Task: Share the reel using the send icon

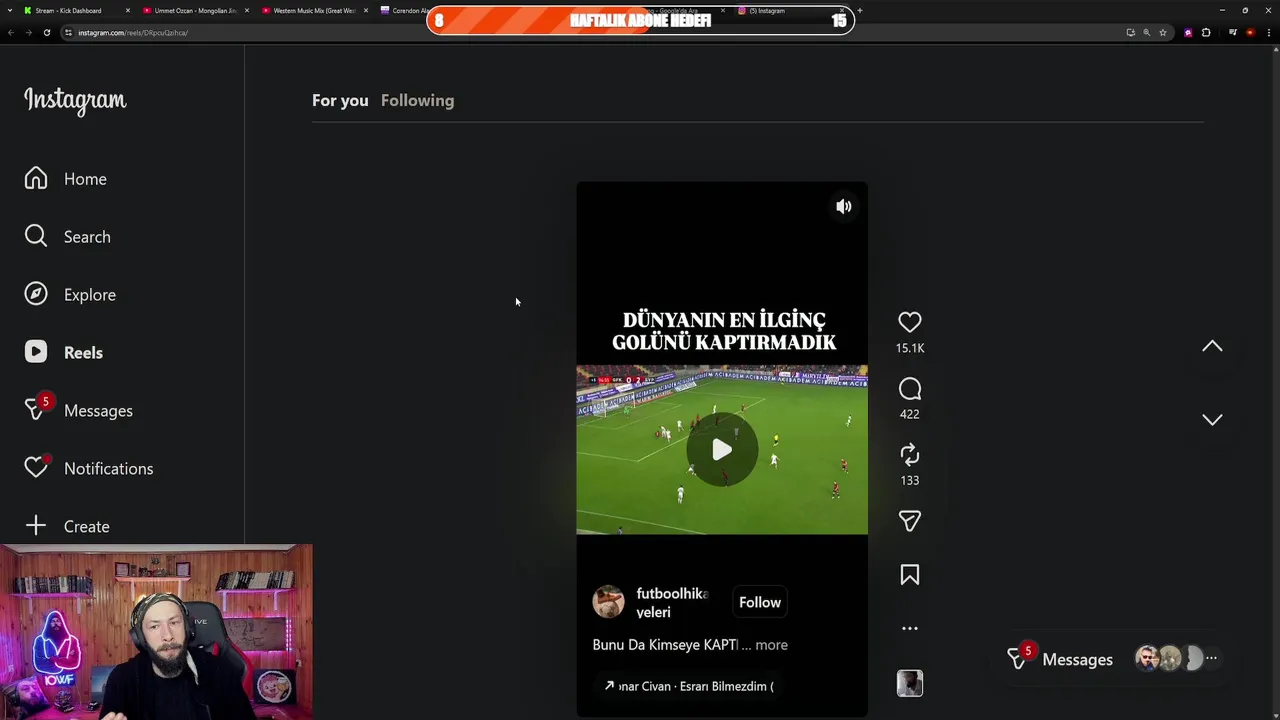Action: coord(909,521)
